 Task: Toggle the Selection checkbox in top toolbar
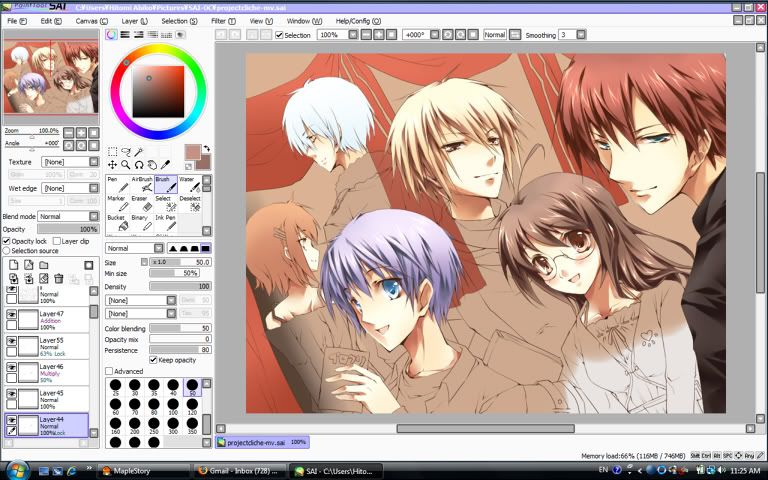coord(279,35)
